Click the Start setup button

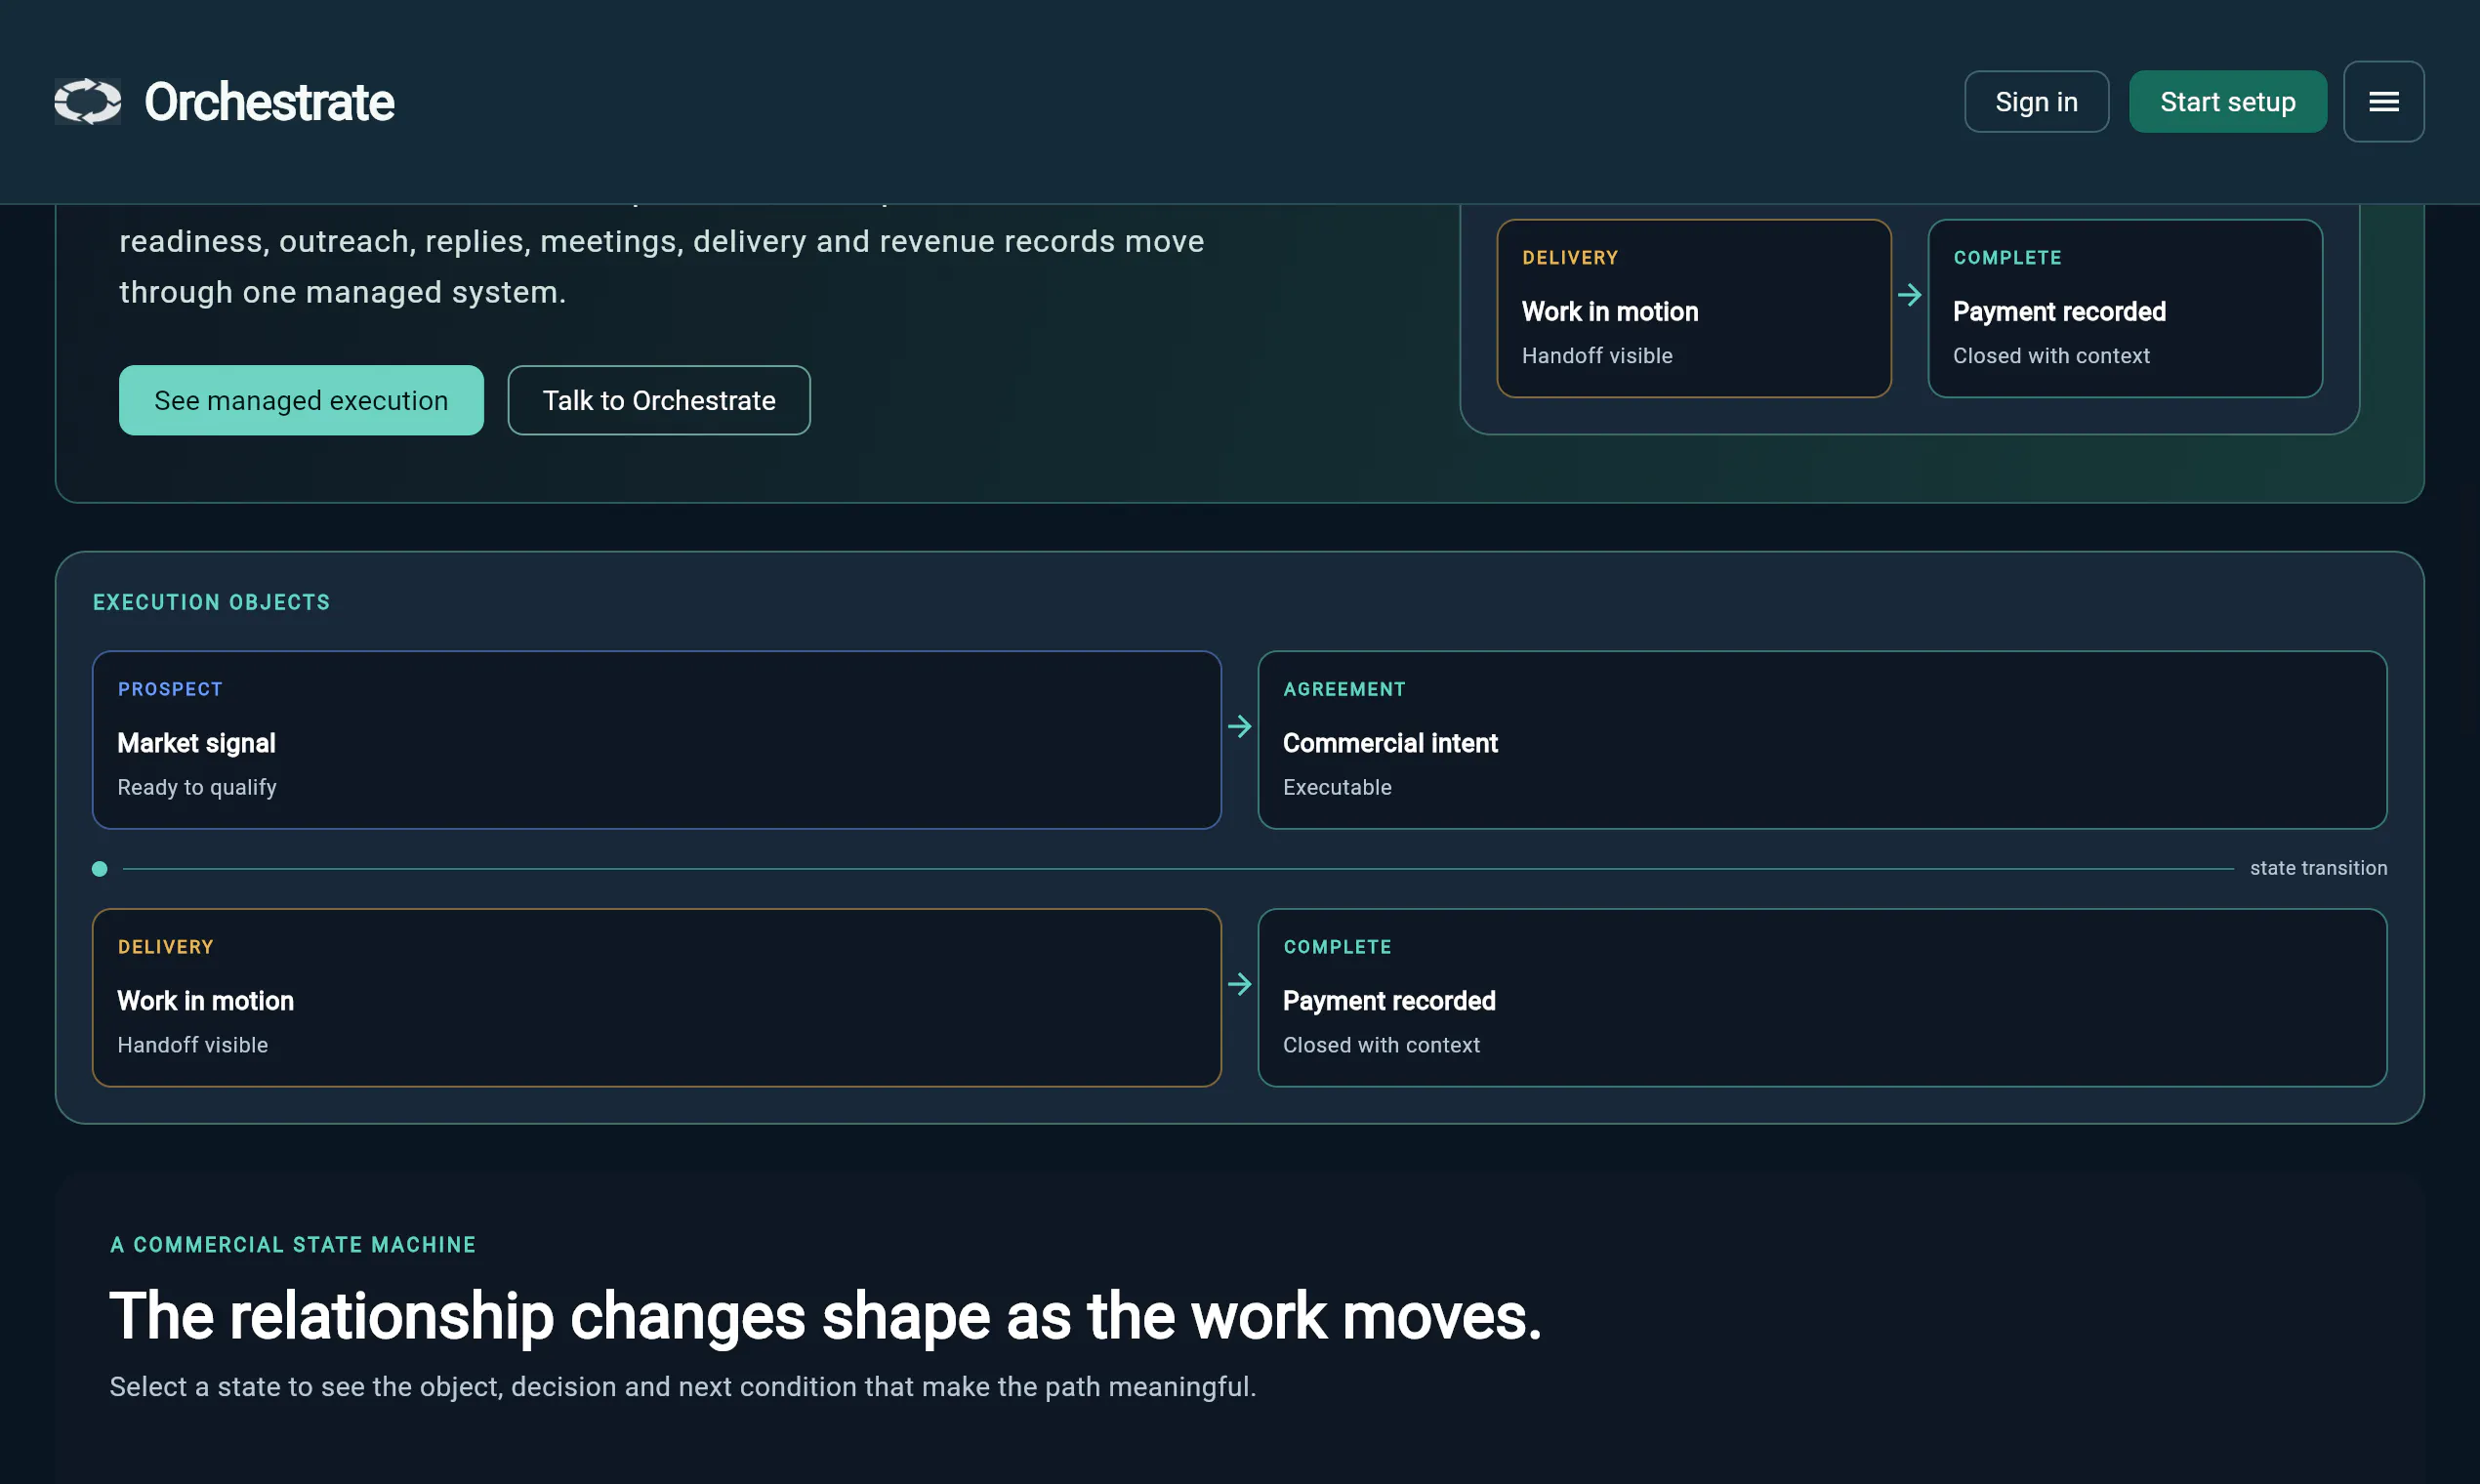pyautogui.click(x=2227, y=101)
